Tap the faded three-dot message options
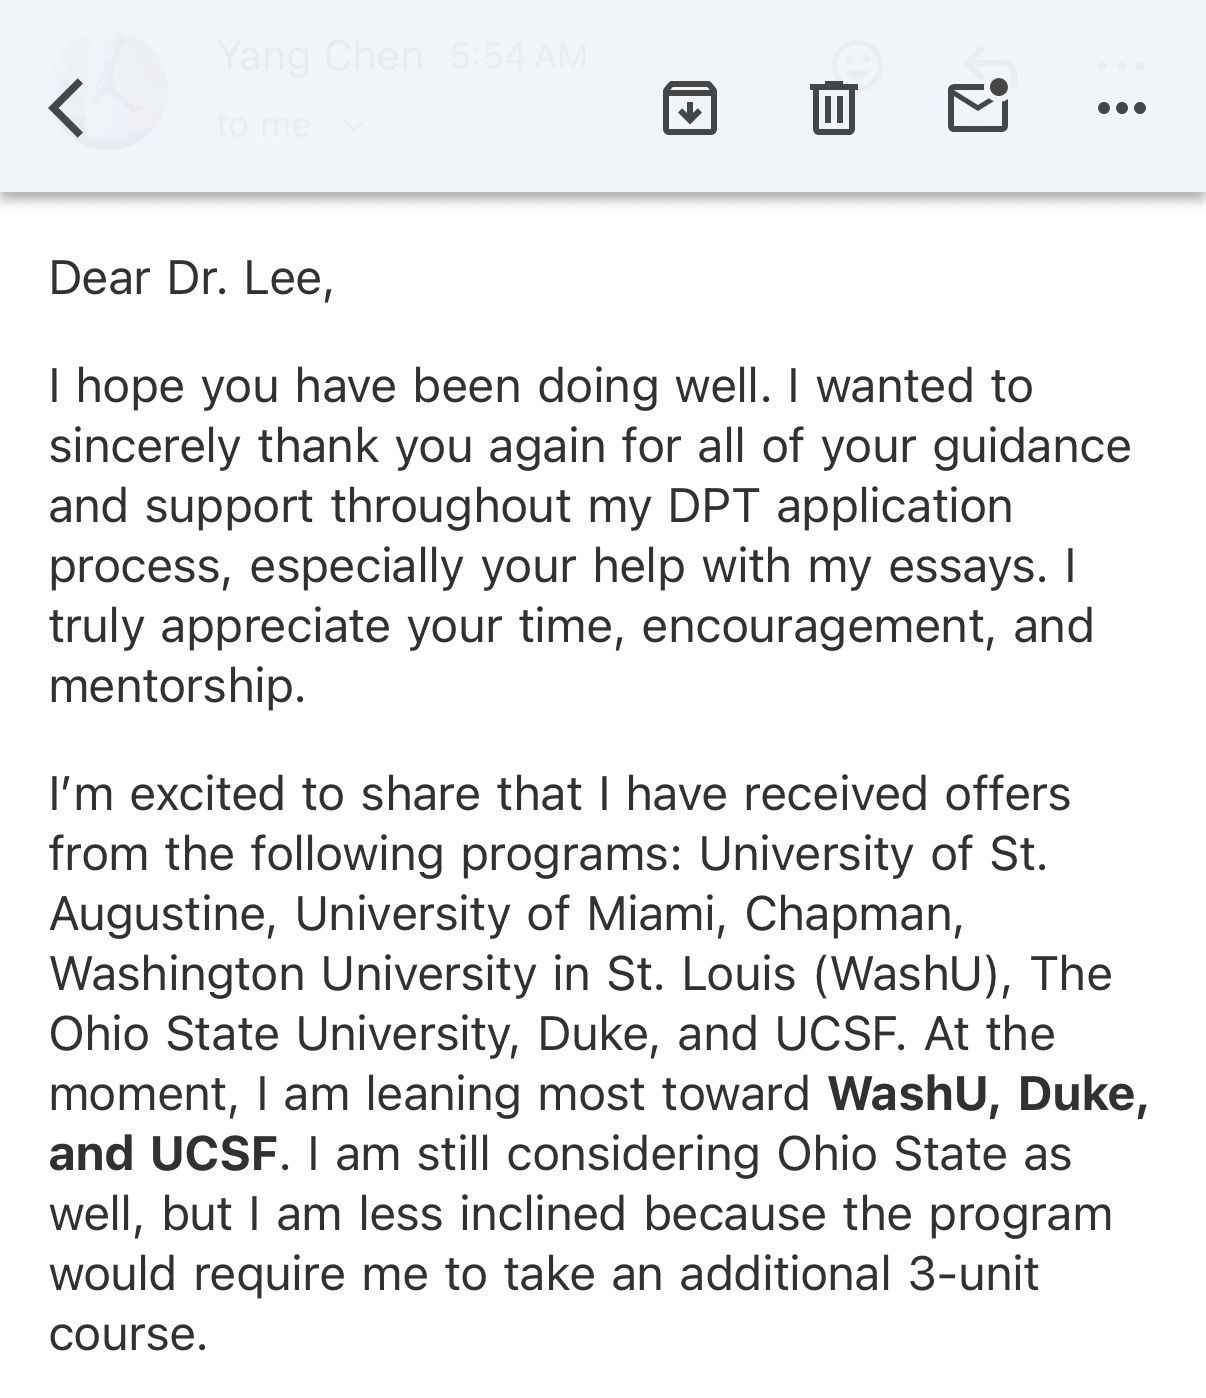The height and width of the screenshot is (1398, 1206). [1121, 67]
